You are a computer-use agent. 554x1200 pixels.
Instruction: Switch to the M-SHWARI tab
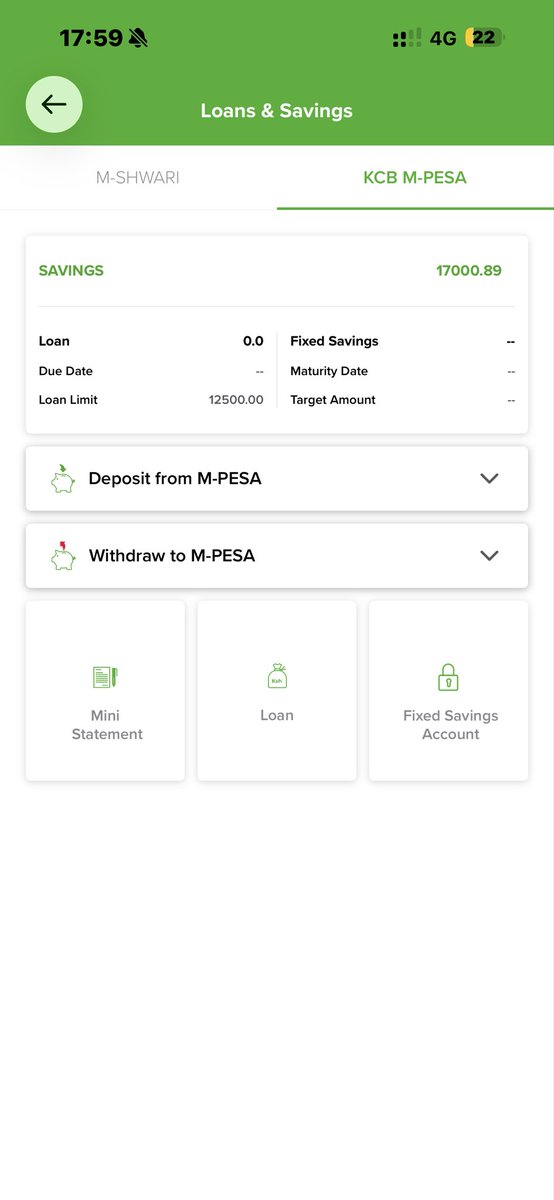[138, 178]
